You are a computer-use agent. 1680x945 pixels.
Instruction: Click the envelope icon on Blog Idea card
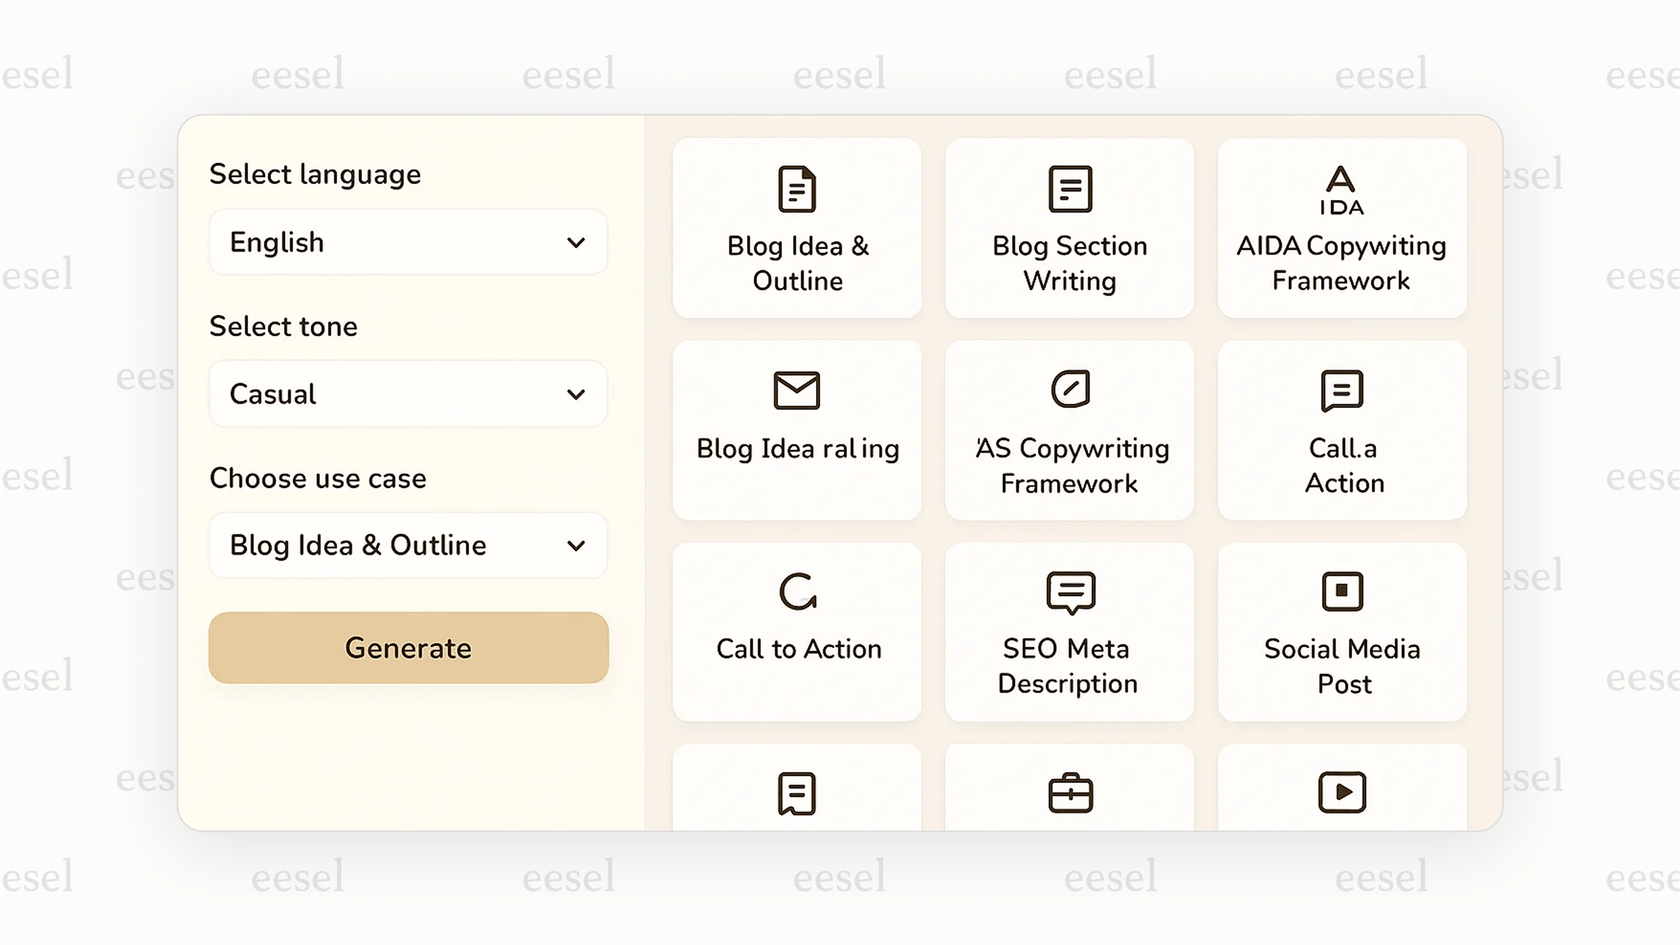(797, 391)
